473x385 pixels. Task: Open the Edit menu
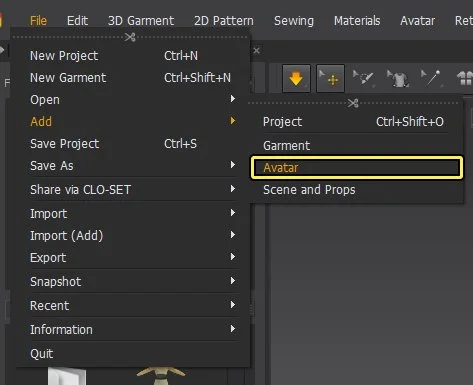pos(77,21)
